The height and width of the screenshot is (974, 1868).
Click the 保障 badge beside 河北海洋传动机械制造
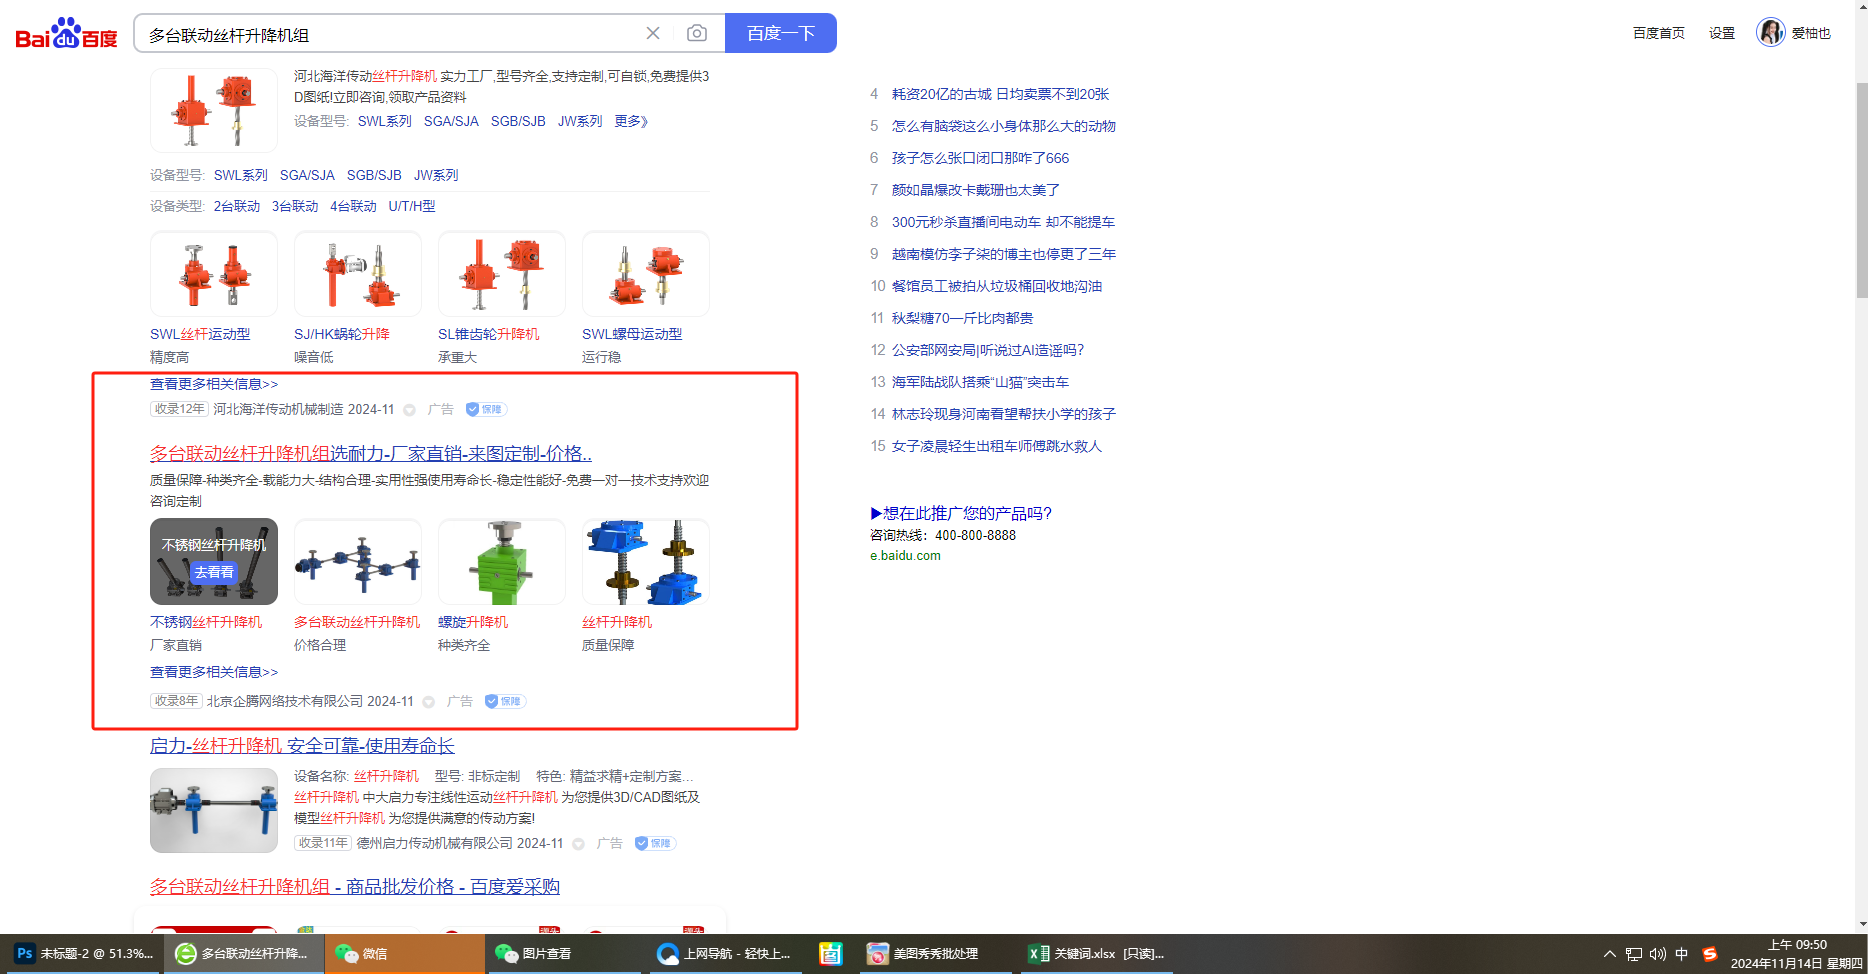click(486, 409)
